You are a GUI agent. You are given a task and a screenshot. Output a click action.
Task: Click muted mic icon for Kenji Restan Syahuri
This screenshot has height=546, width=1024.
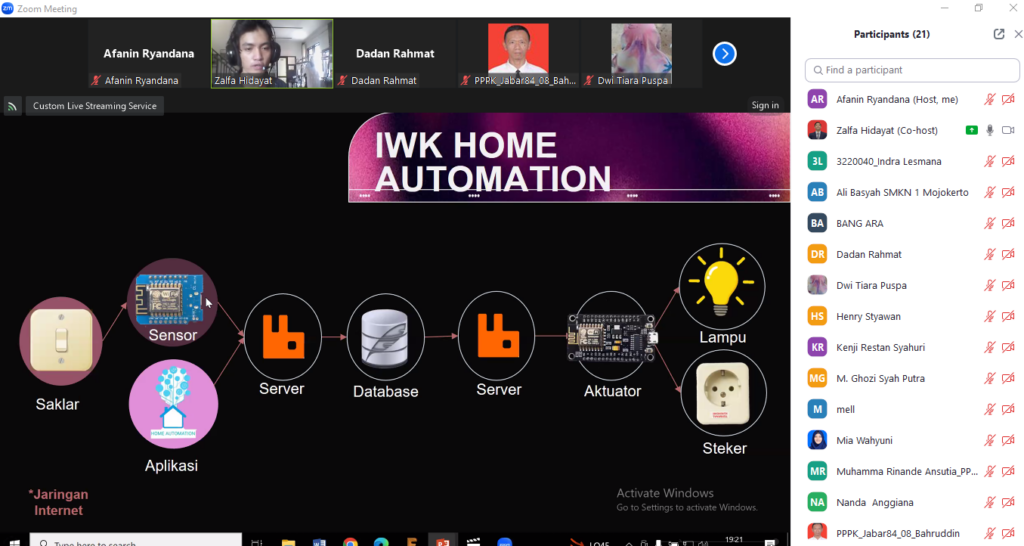990,347
